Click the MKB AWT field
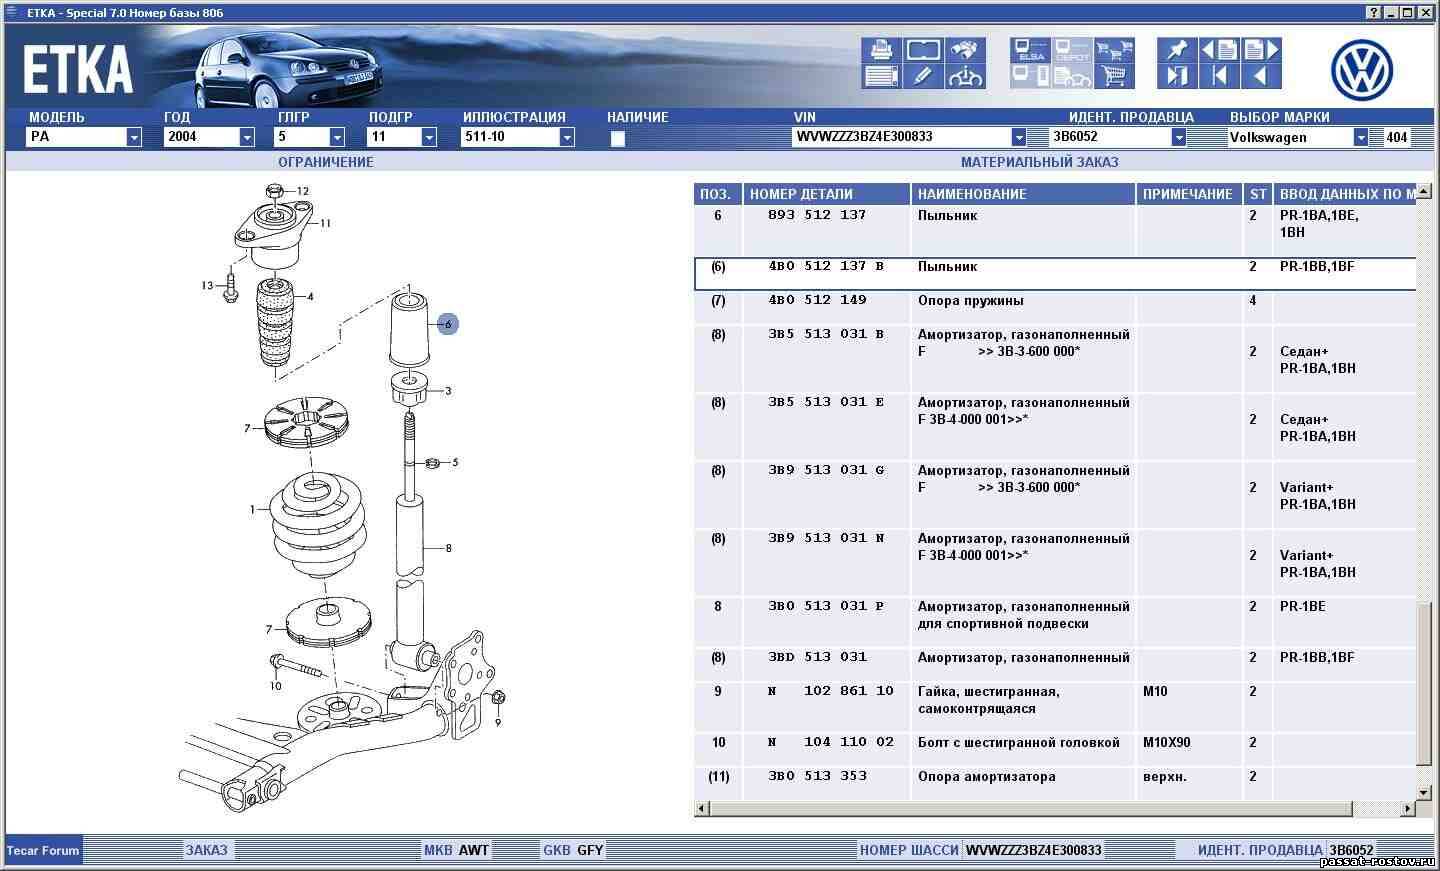 (456, 850)
